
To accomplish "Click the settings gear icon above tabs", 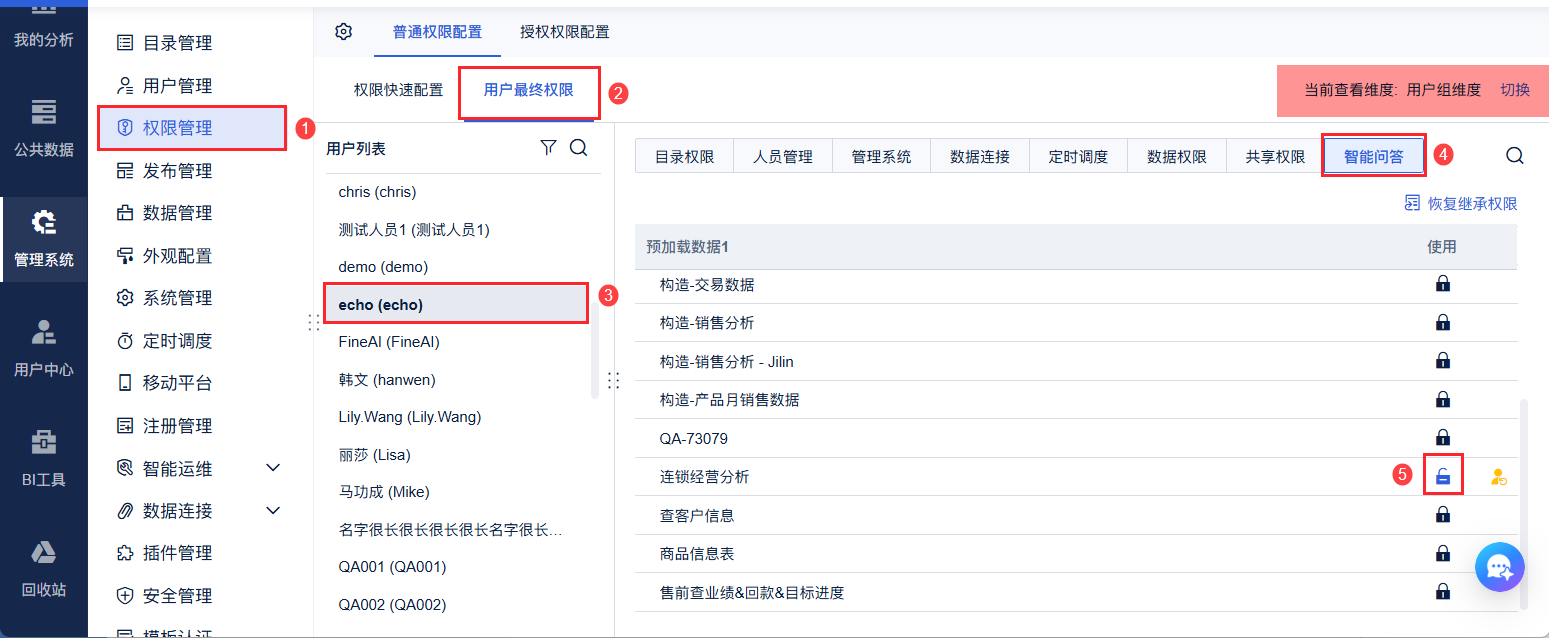I will (x=344, y=31).
